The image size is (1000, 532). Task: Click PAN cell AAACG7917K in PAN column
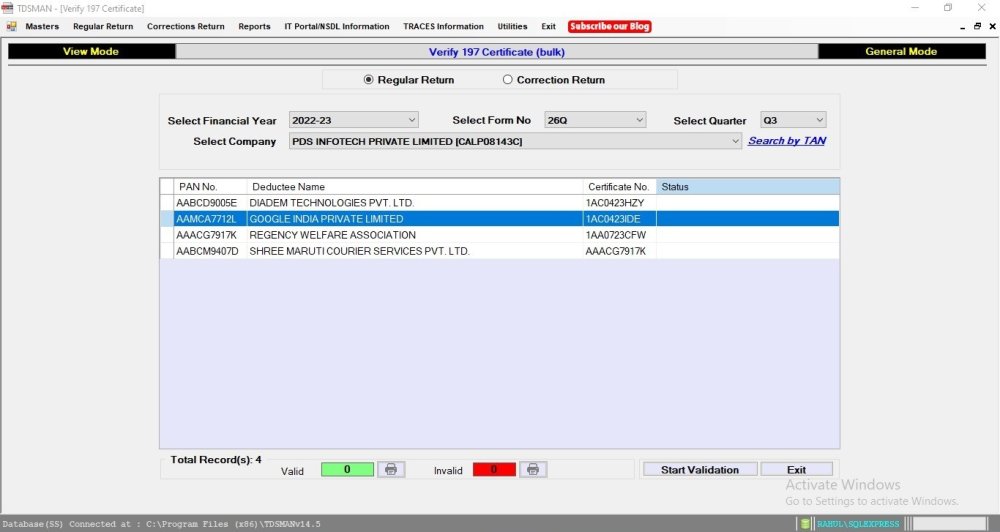pos(210,235)
